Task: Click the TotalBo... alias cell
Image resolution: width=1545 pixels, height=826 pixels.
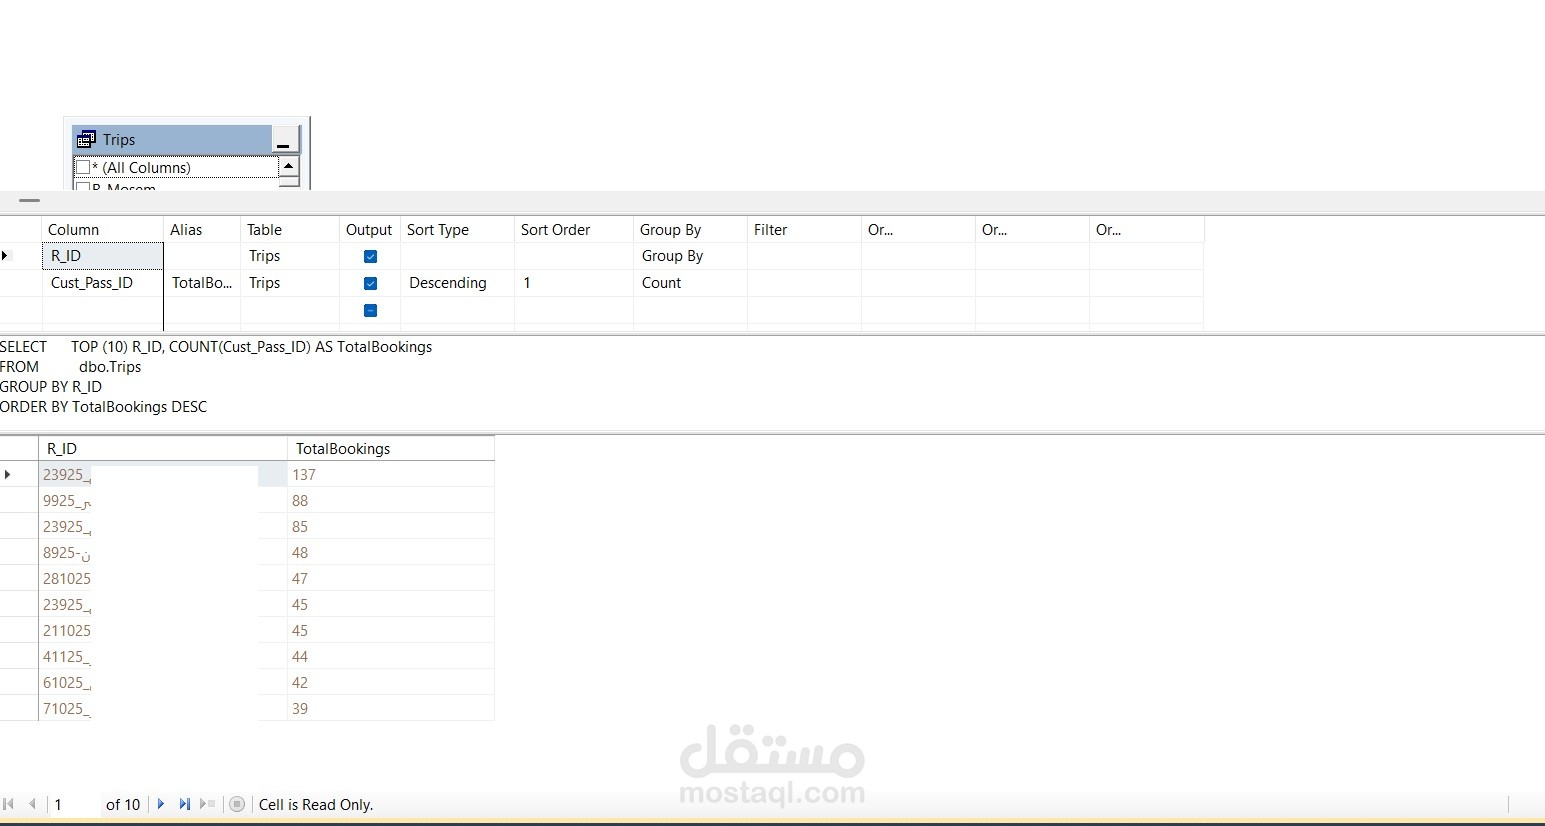Action: pos(202,283)
